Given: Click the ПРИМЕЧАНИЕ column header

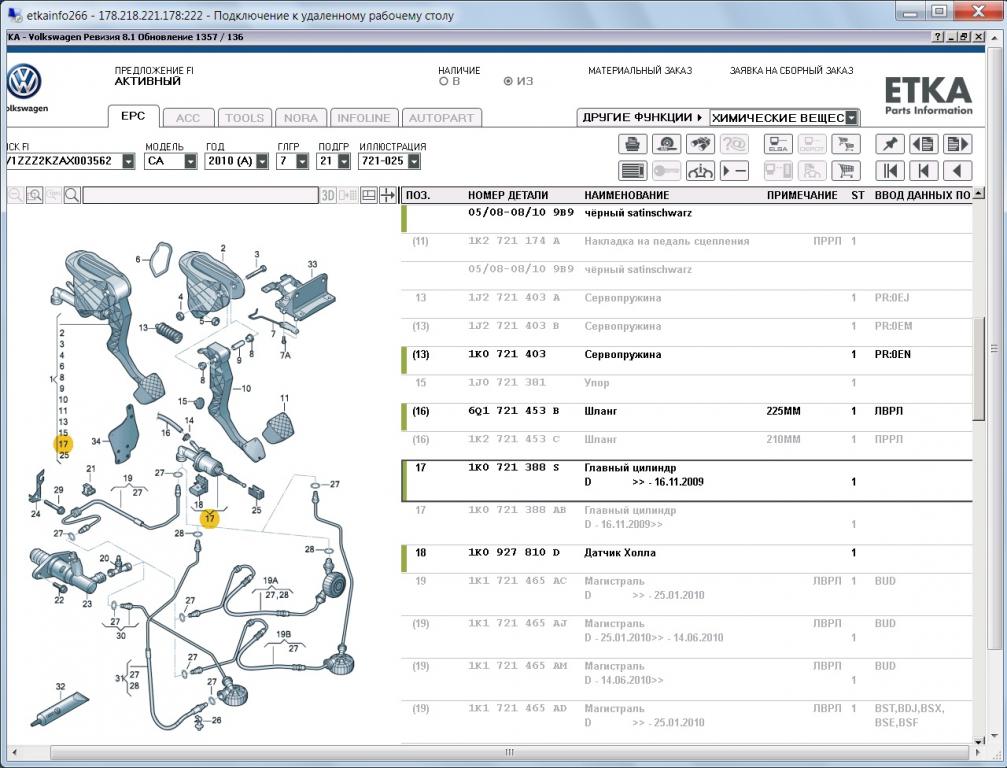Looking at the screenshot, I should click(802, 195).
